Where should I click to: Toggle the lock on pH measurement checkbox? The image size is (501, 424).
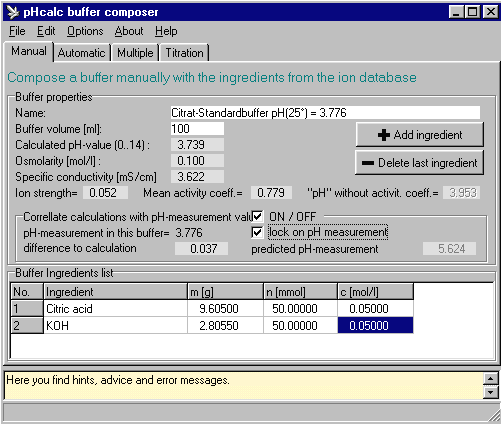(257, 232)
